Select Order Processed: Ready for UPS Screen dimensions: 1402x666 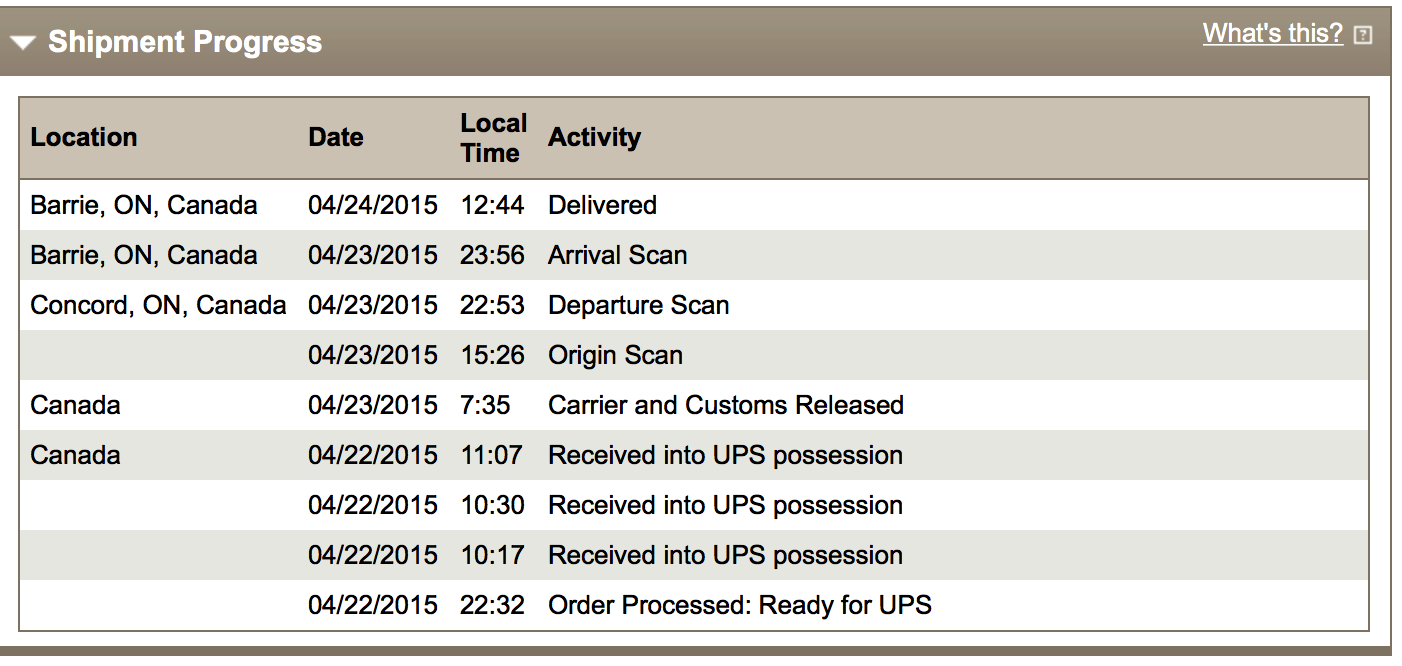[x=740, y=605]
